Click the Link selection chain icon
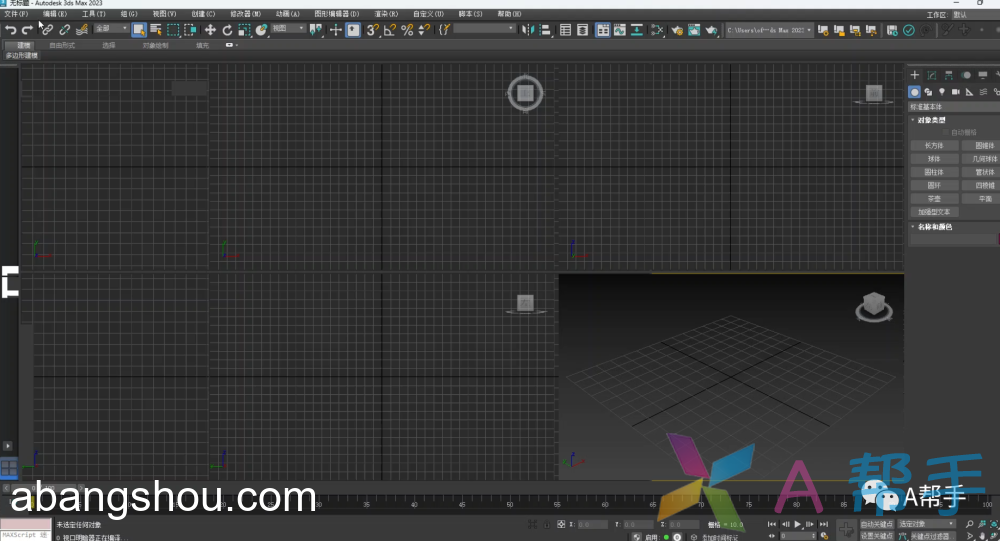The height and width of the screenshot is (541, 1000). coord(47,30)
